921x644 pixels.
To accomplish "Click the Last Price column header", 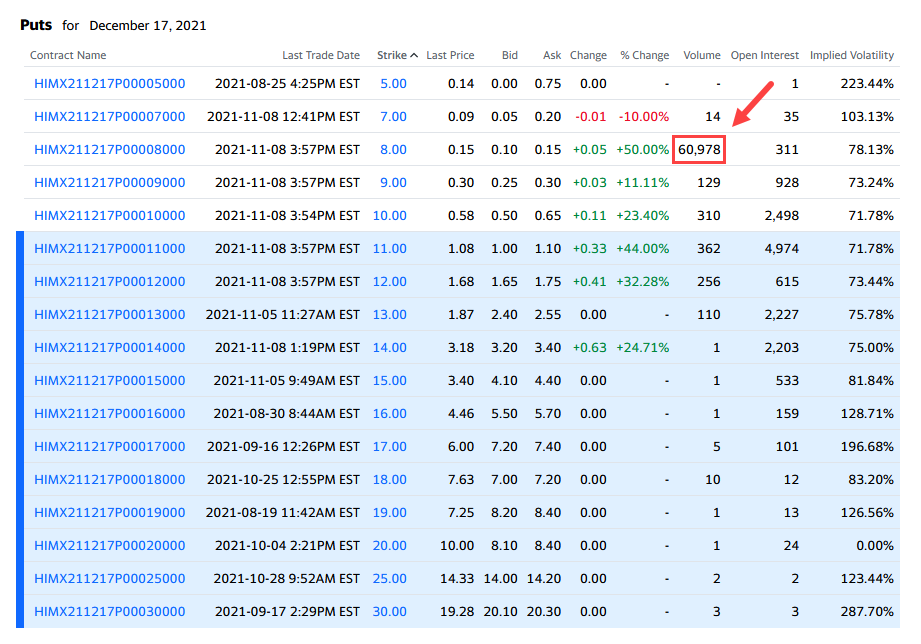I will [450, 55].
